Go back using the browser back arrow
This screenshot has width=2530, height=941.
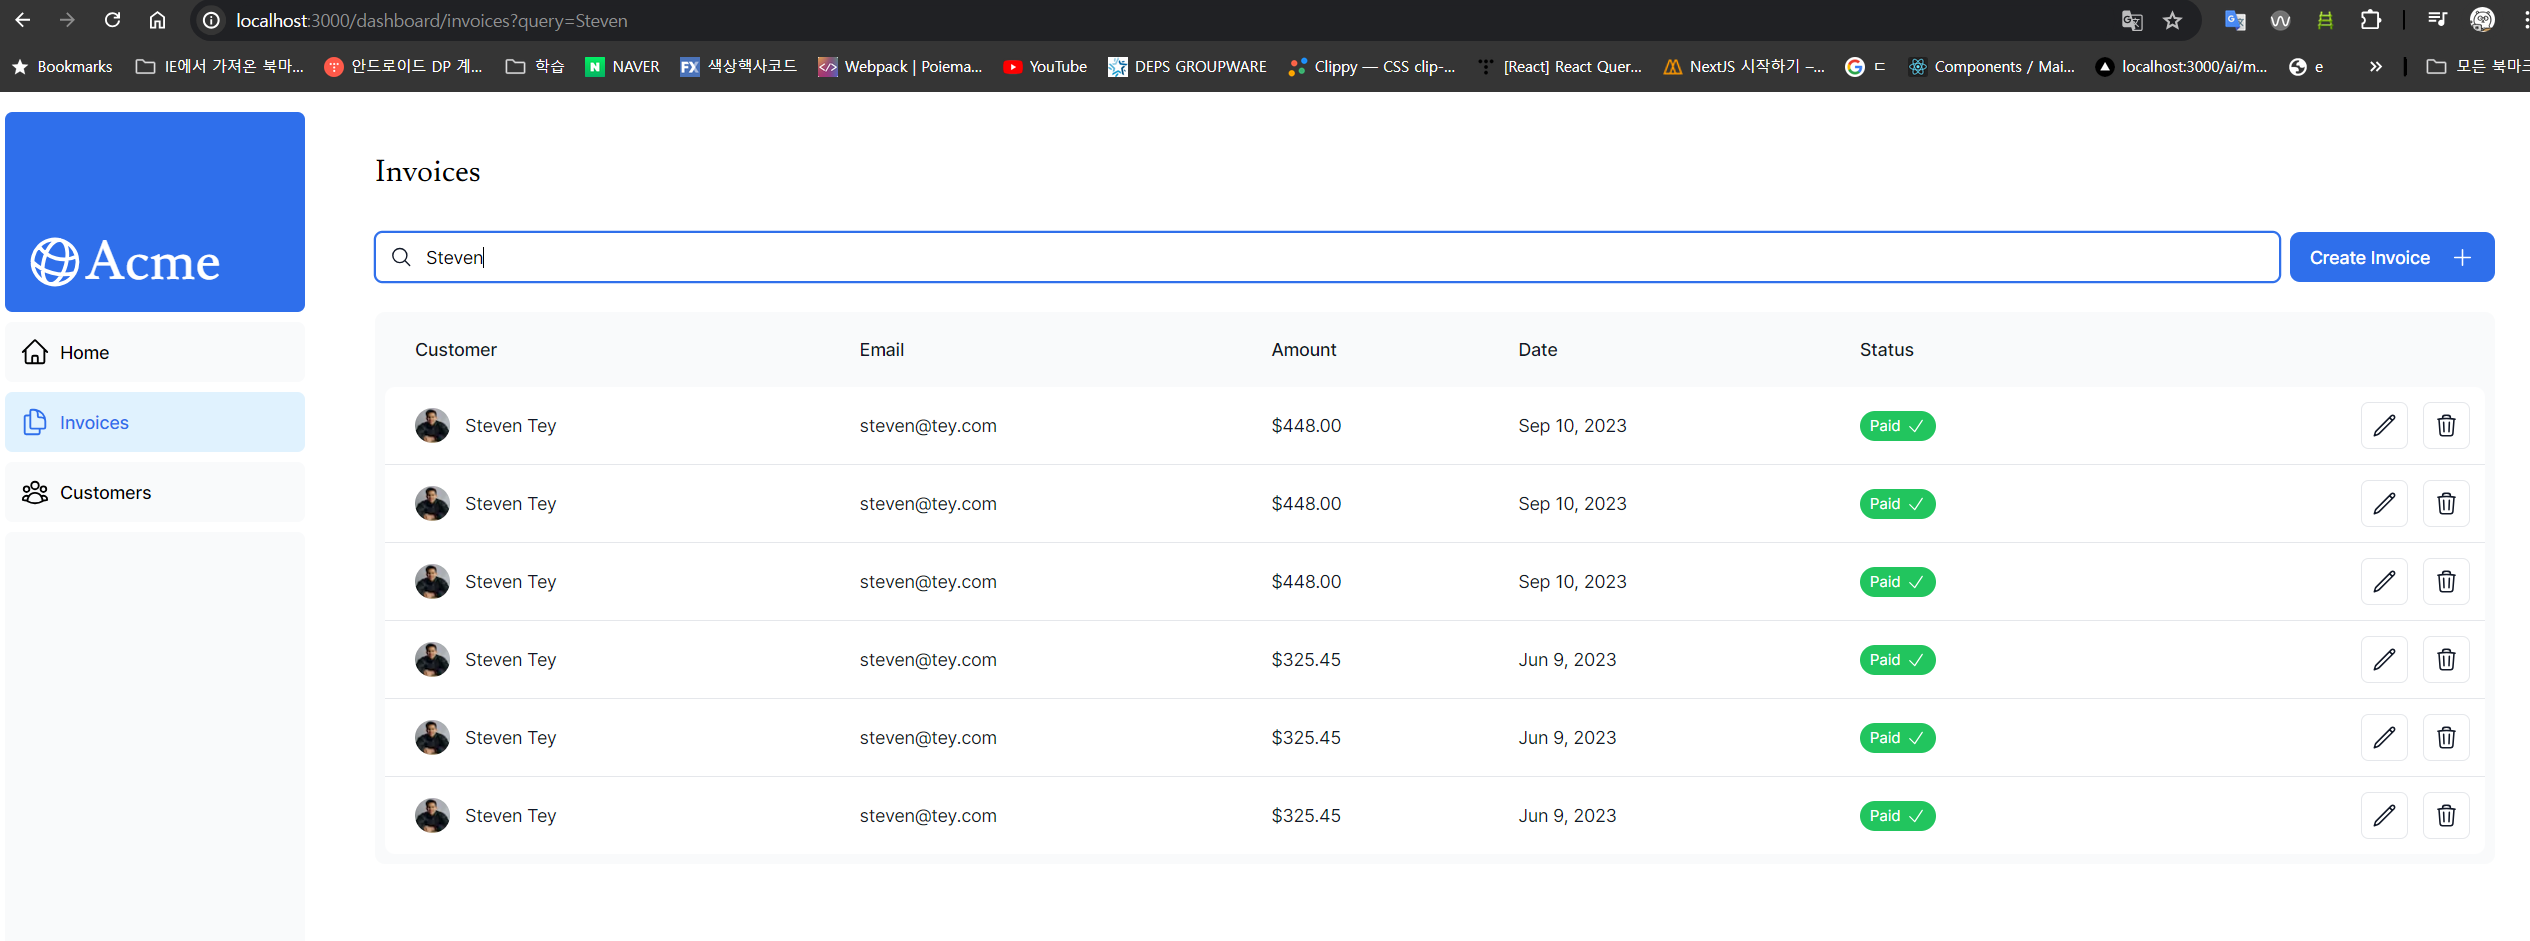(22, 20)
